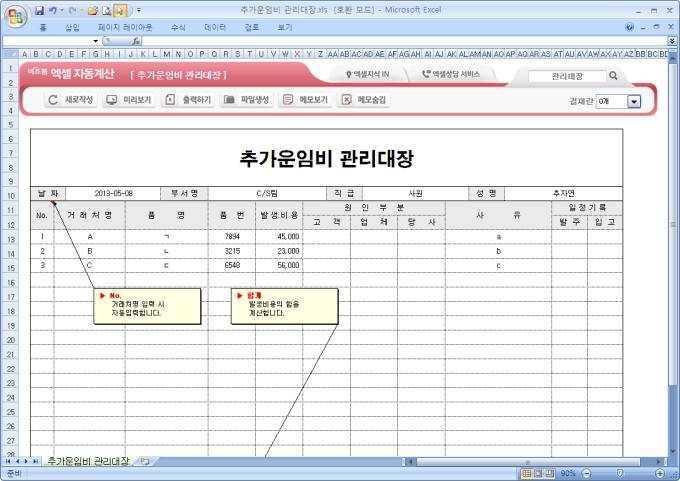
Task: Undo the last action in the quick toolbar
Action: [x=53, y=10]
